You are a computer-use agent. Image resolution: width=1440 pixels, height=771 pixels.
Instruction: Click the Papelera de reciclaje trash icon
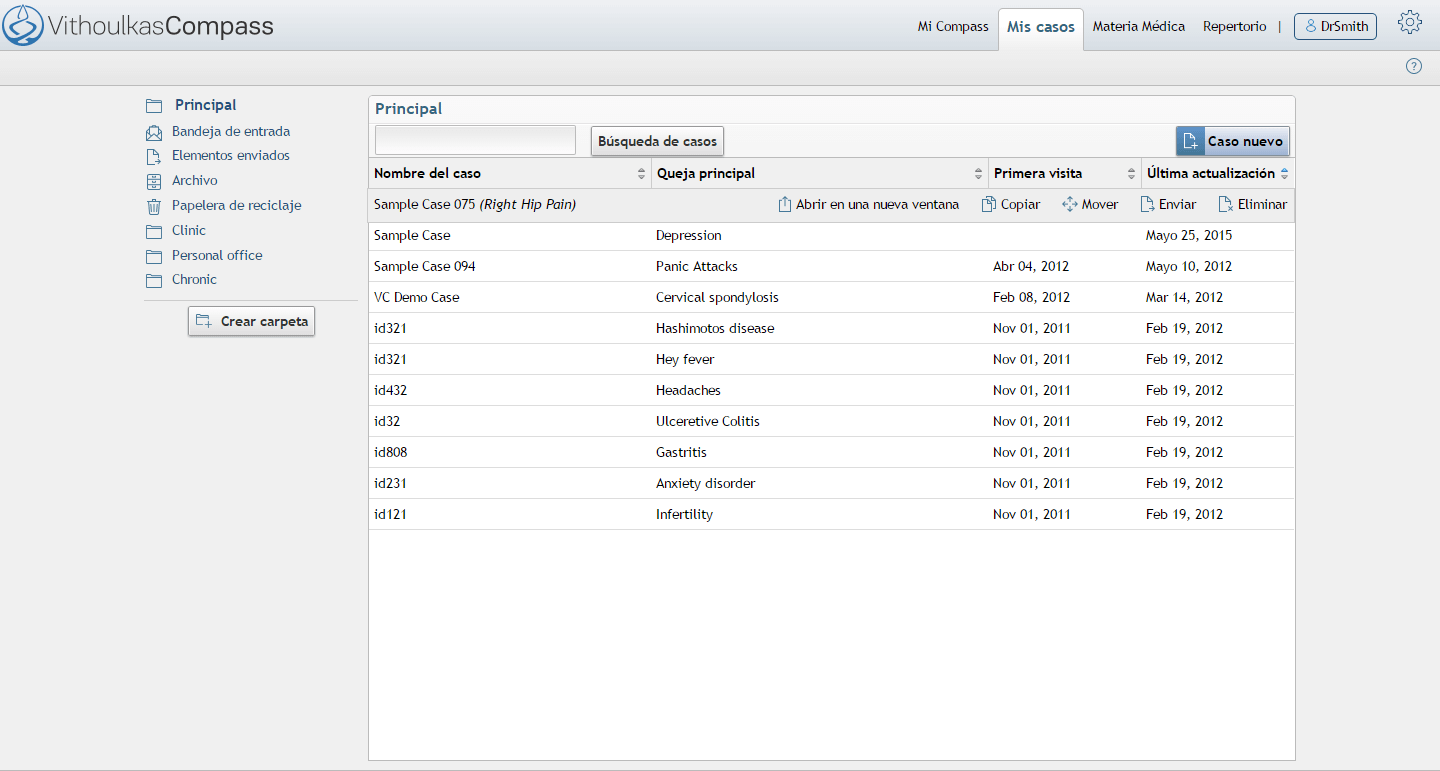tap(153, 206)
